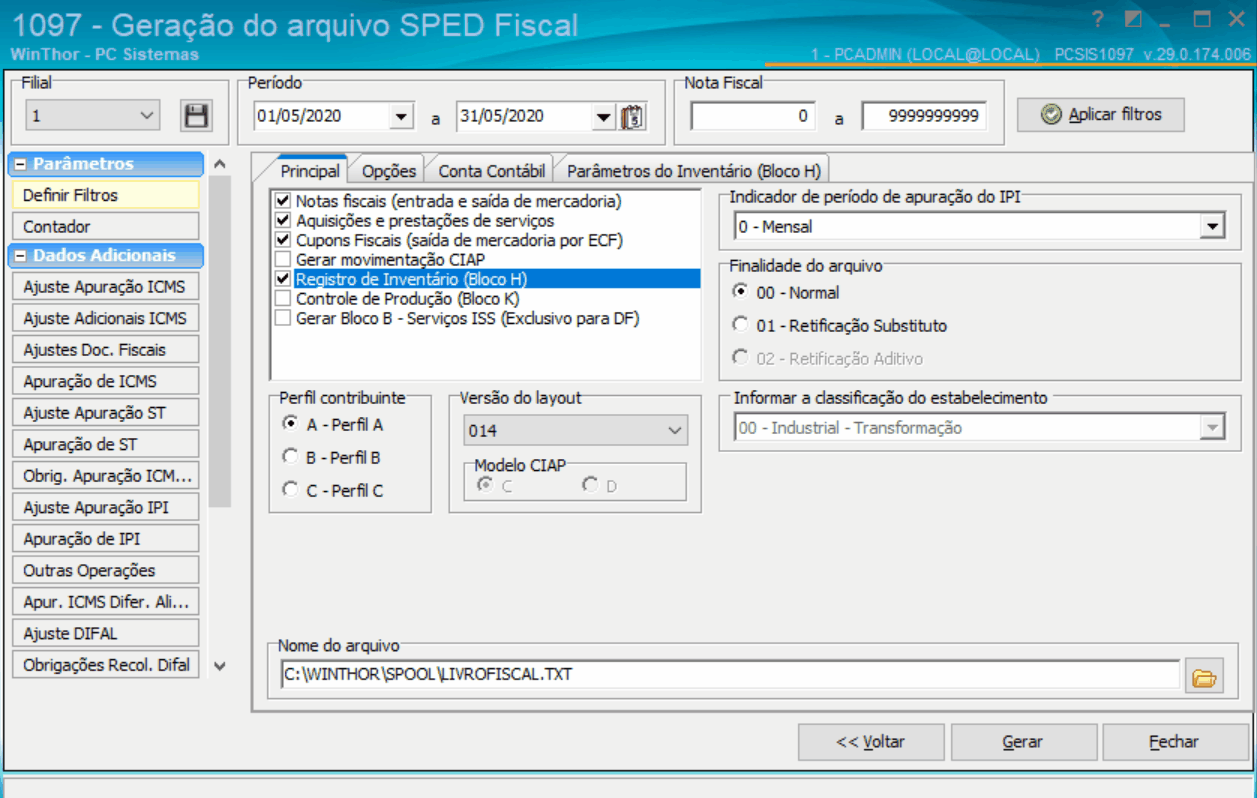Open the Conta Contábil tab
1257x798 pixels.
coord(492,171)
